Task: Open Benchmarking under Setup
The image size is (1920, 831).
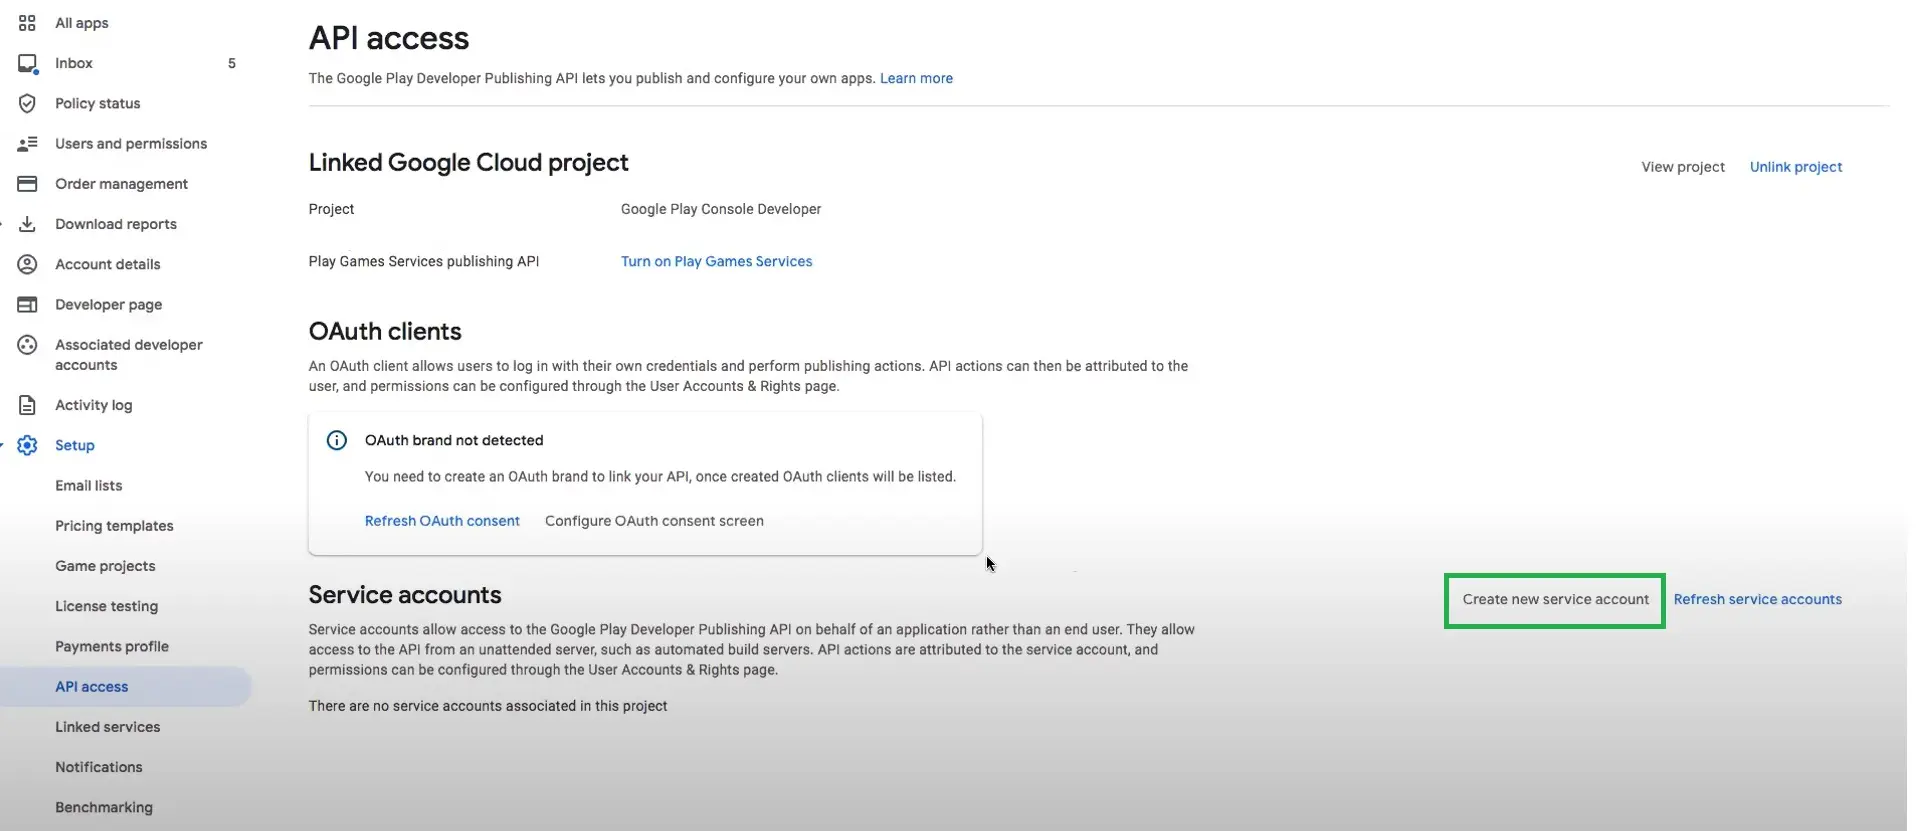Action: [x=104, y=808]
